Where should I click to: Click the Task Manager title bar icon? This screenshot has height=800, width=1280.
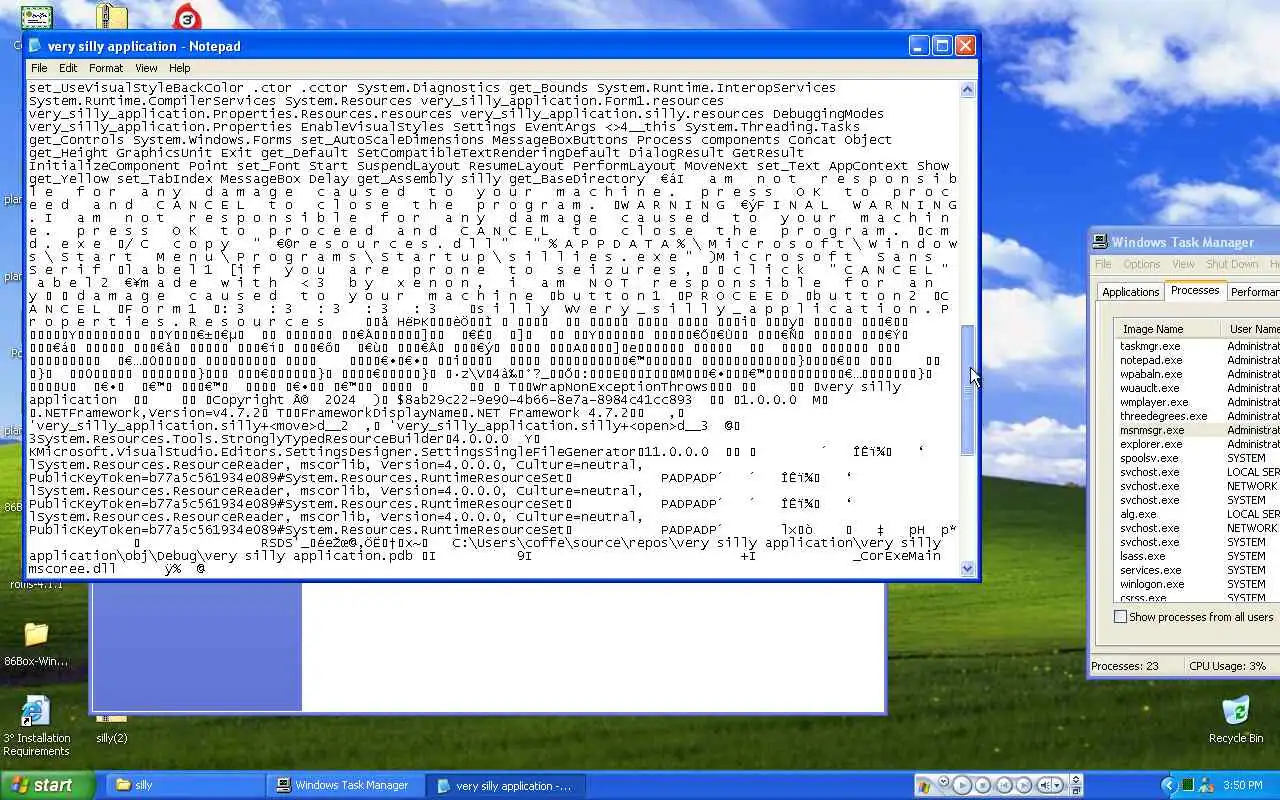point(1100,242)
